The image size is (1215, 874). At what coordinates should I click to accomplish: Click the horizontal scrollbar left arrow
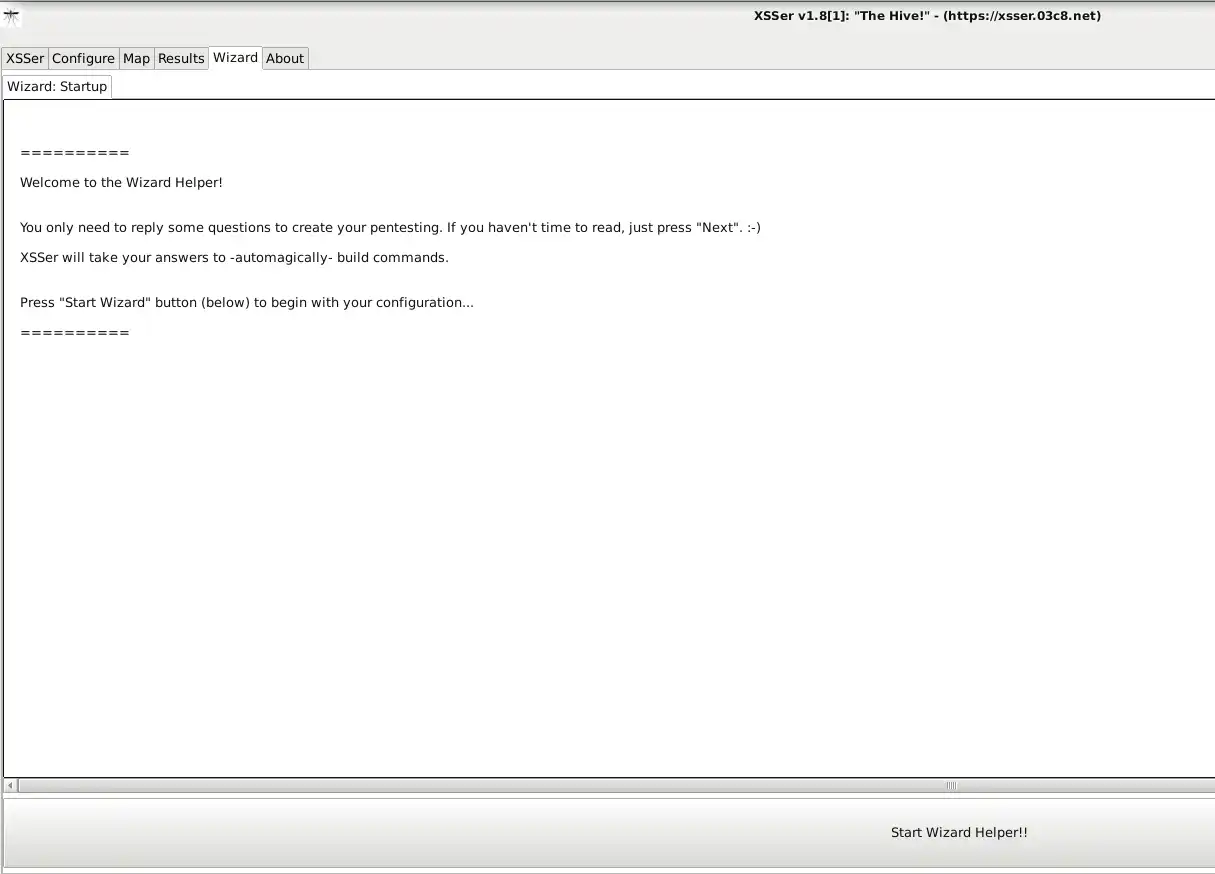10,786
